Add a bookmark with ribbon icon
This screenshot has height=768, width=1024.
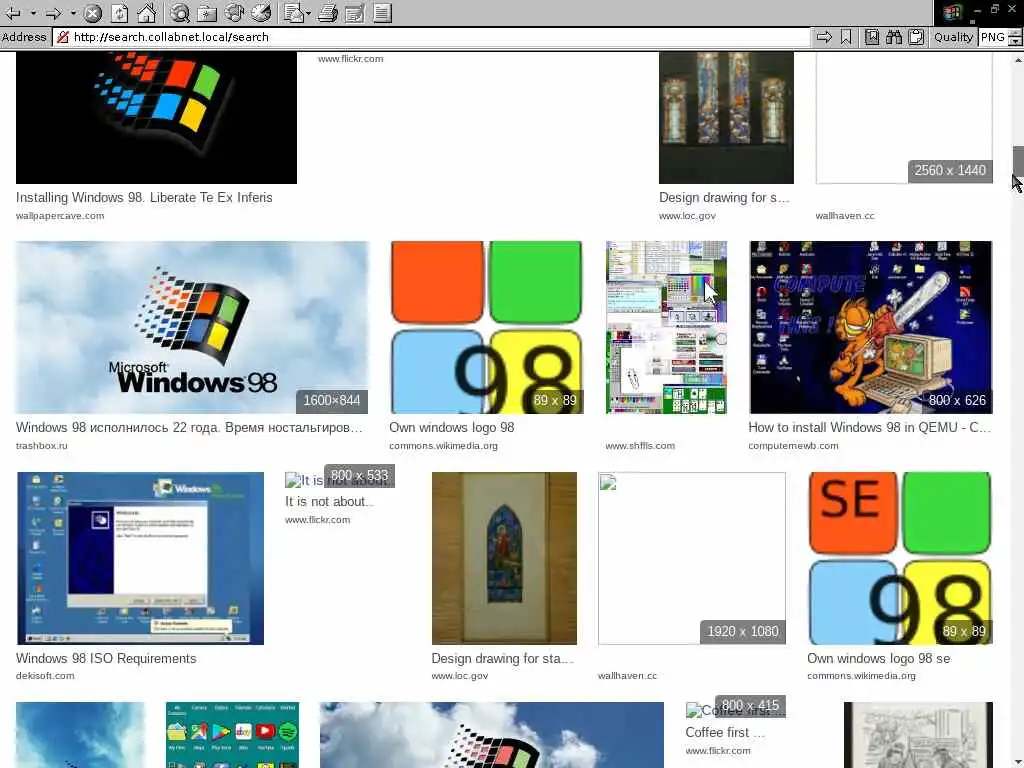tap(846, 37)
